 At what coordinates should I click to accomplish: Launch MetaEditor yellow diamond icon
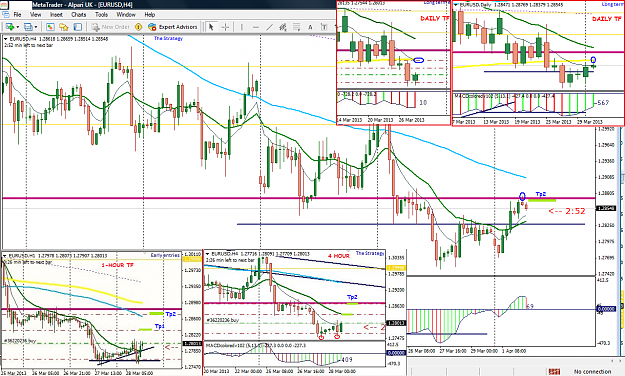[x=138, y=27]
